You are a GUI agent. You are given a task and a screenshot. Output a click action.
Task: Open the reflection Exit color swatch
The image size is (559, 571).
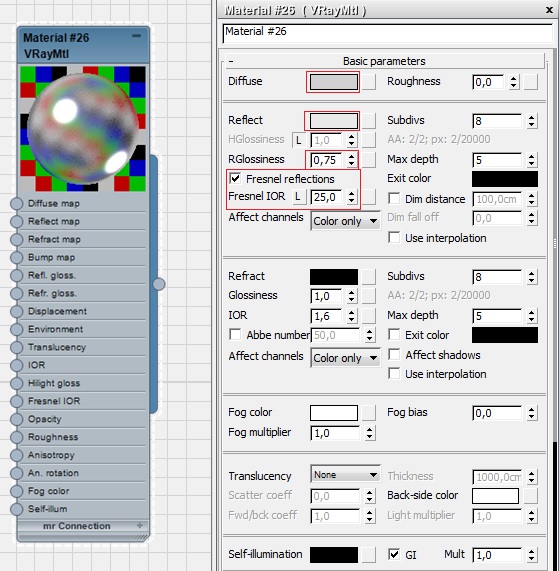point(505,179)
